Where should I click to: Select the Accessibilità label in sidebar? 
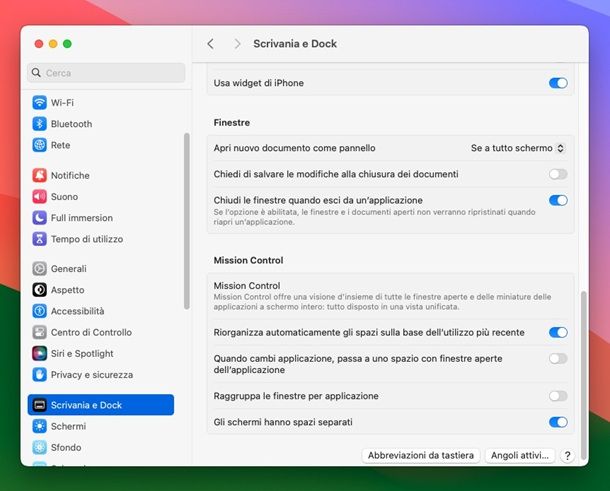pos(77,311)
